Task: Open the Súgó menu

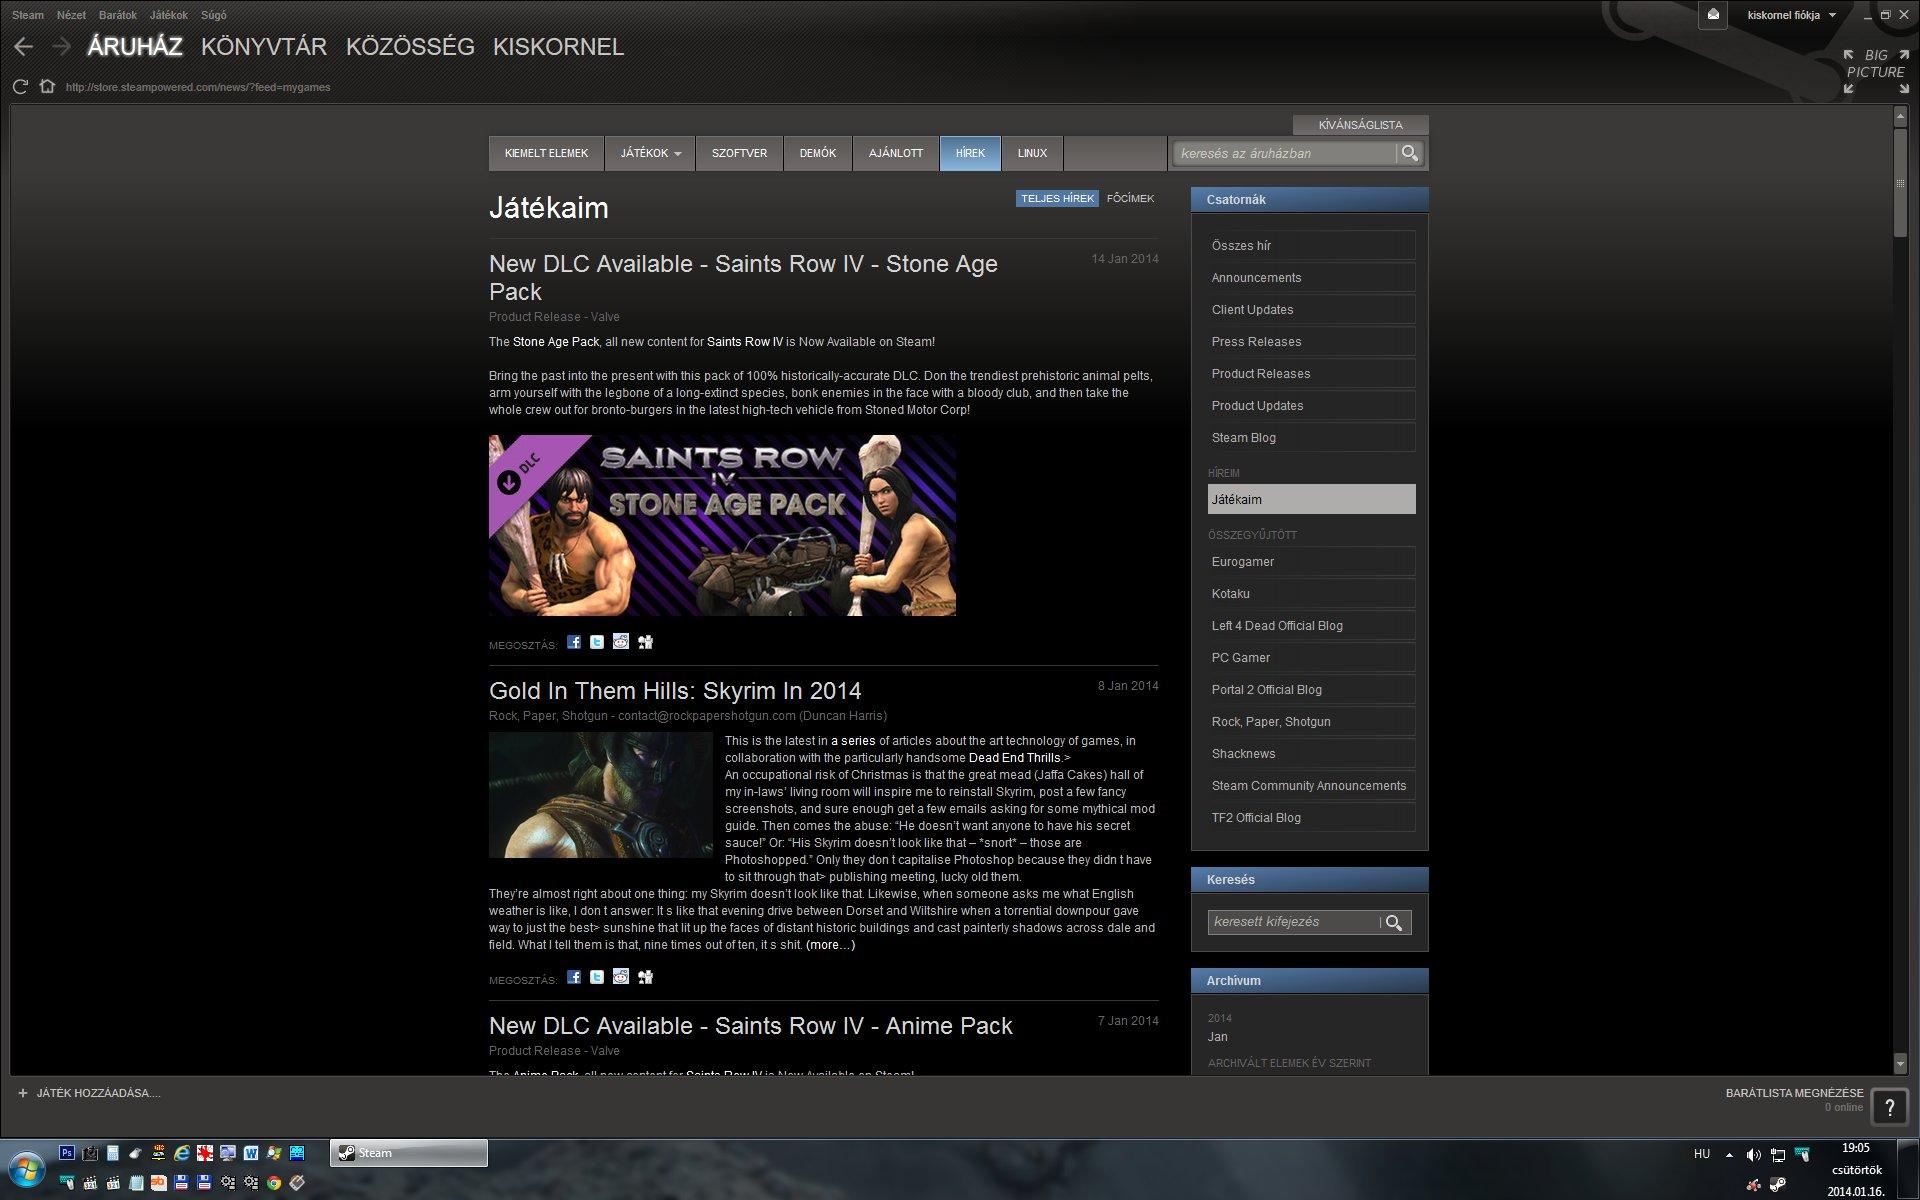Action: tap(213, 15)
